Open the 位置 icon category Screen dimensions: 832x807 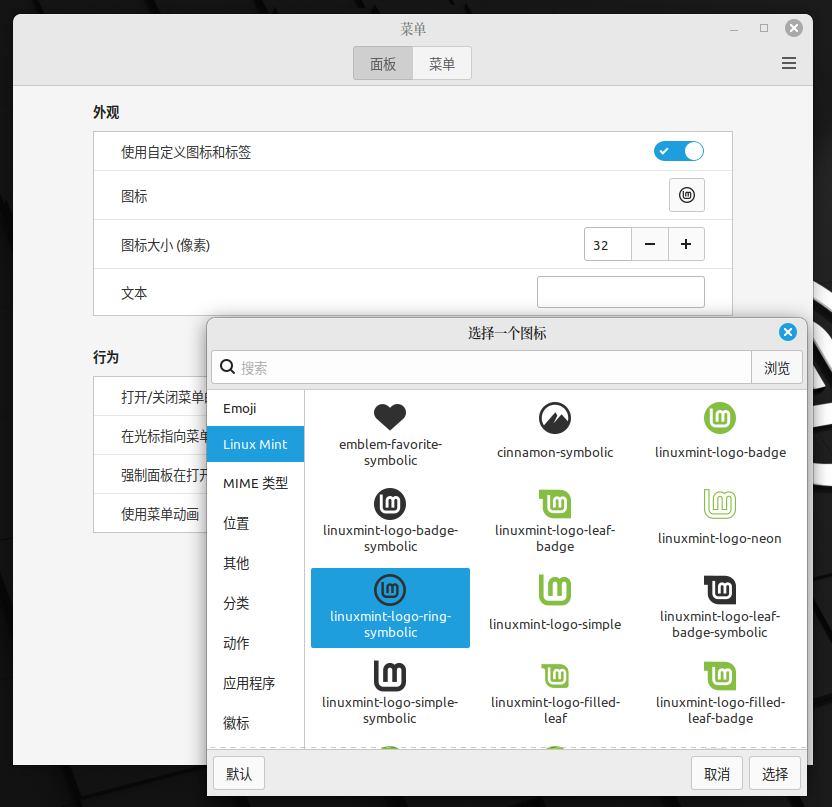(255, 523)
